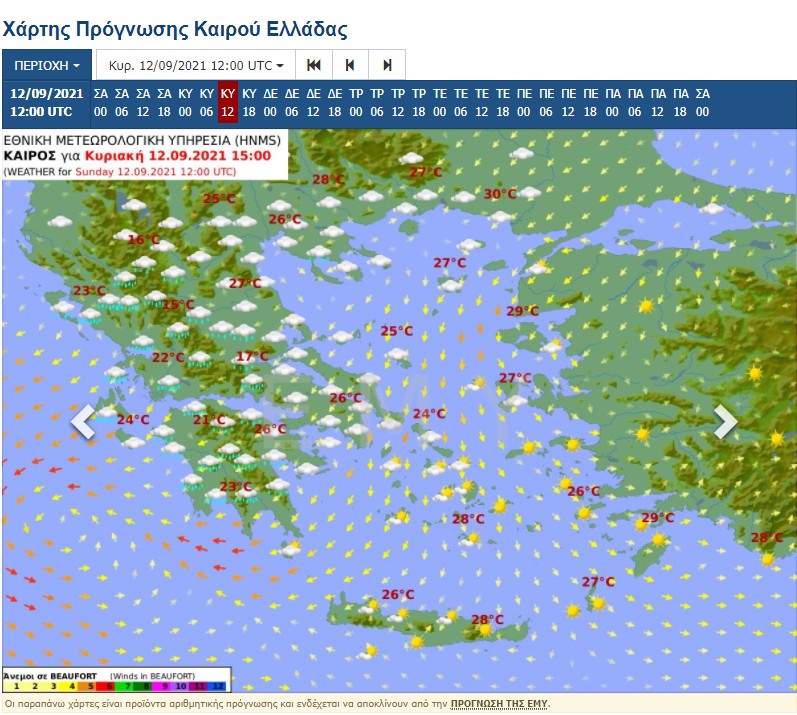The image size is (797, 715).
Task: Select ΚΥ 18 in the timeline
Action: pos(249,102)
